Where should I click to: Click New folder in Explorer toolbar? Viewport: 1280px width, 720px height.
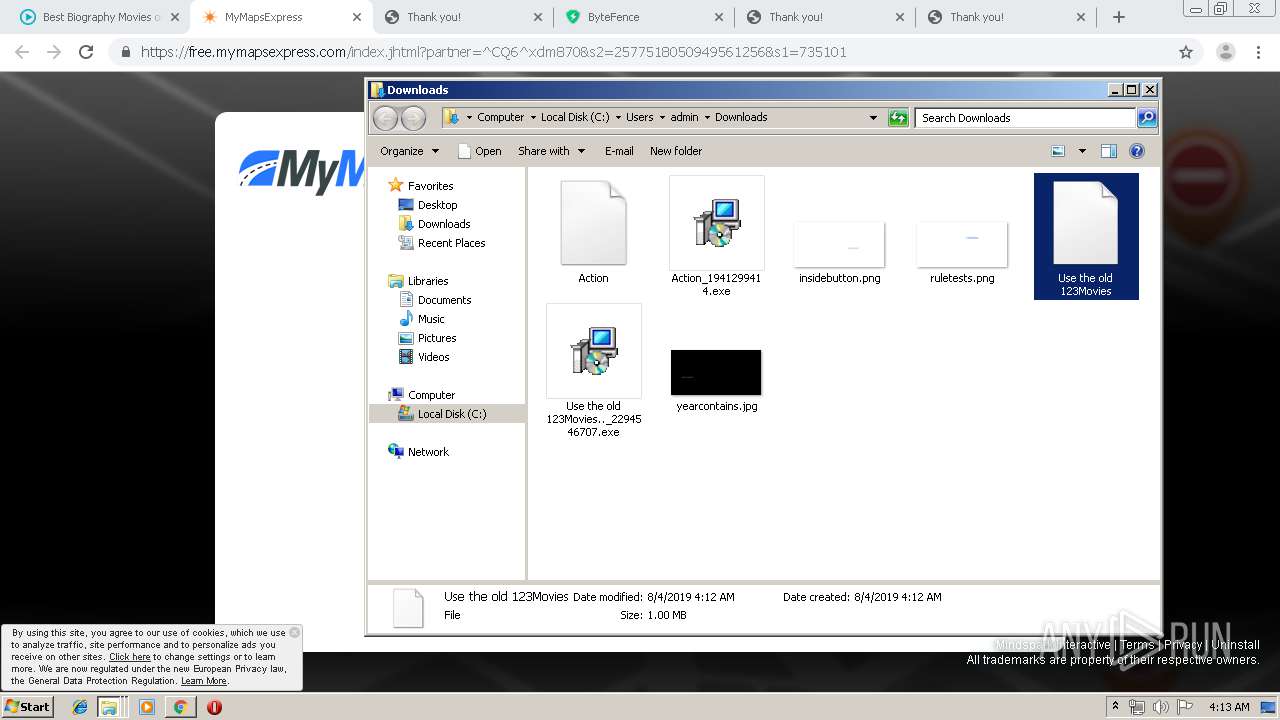pyautogui.click(x=676, y=151)
